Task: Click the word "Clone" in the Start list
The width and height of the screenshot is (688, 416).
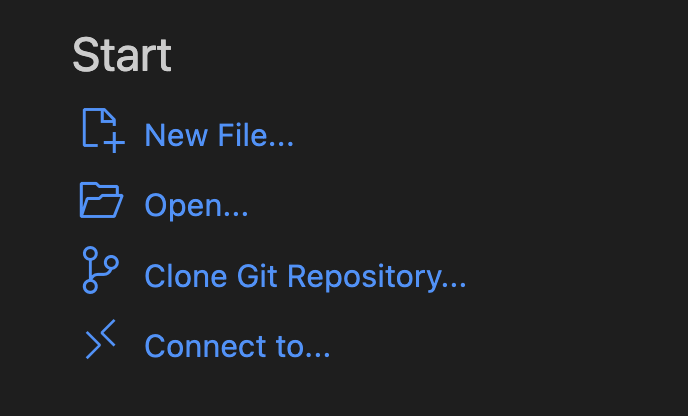Action: [x=186, y=276]
